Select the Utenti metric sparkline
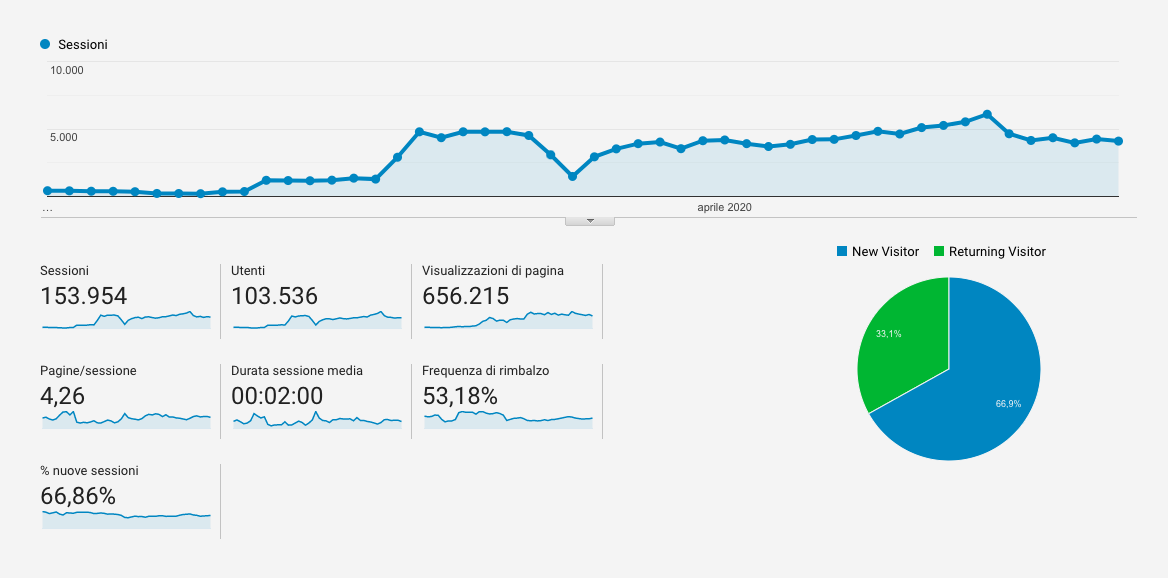The image size is (1168, 578). [317, 320]
